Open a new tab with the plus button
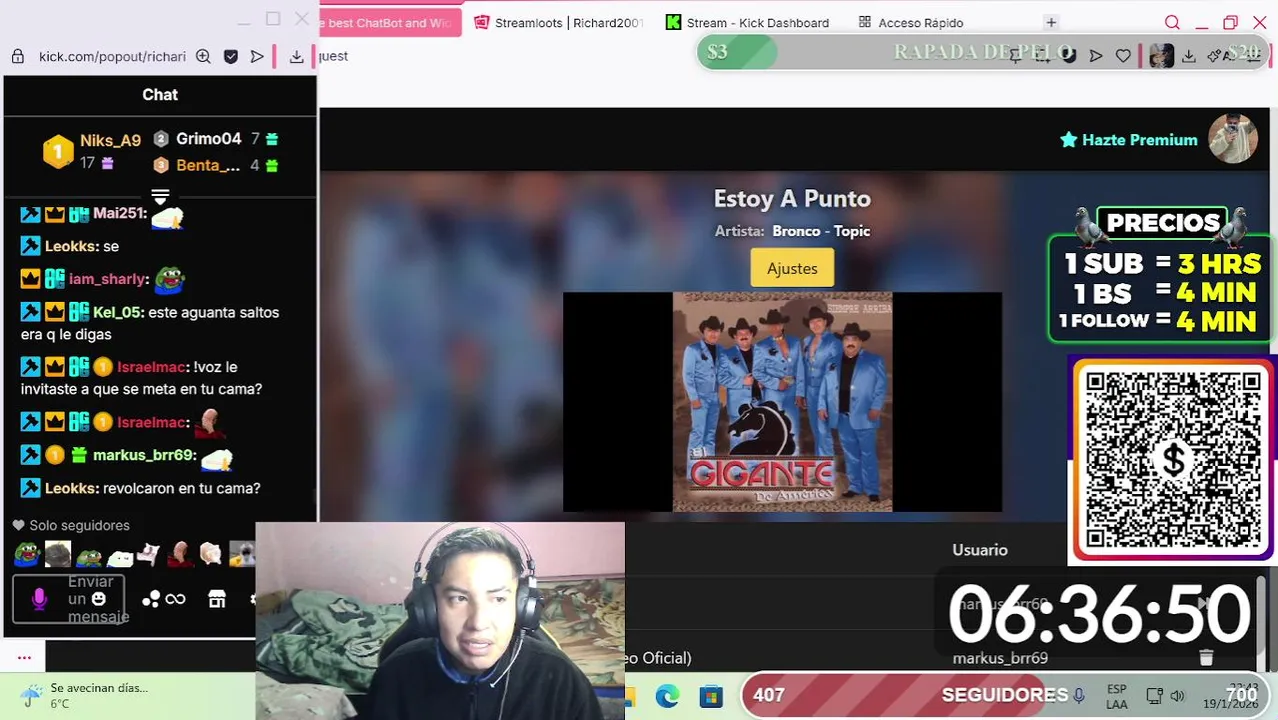 pos(1051,22)
